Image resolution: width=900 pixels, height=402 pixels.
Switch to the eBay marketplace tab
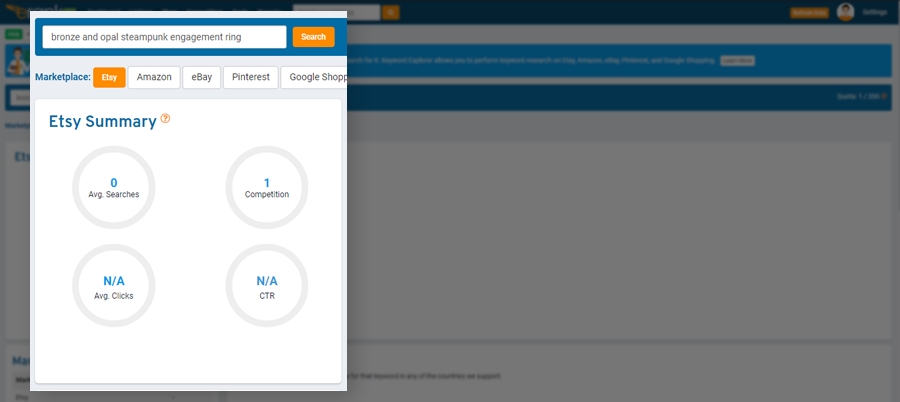coord(201,77)
